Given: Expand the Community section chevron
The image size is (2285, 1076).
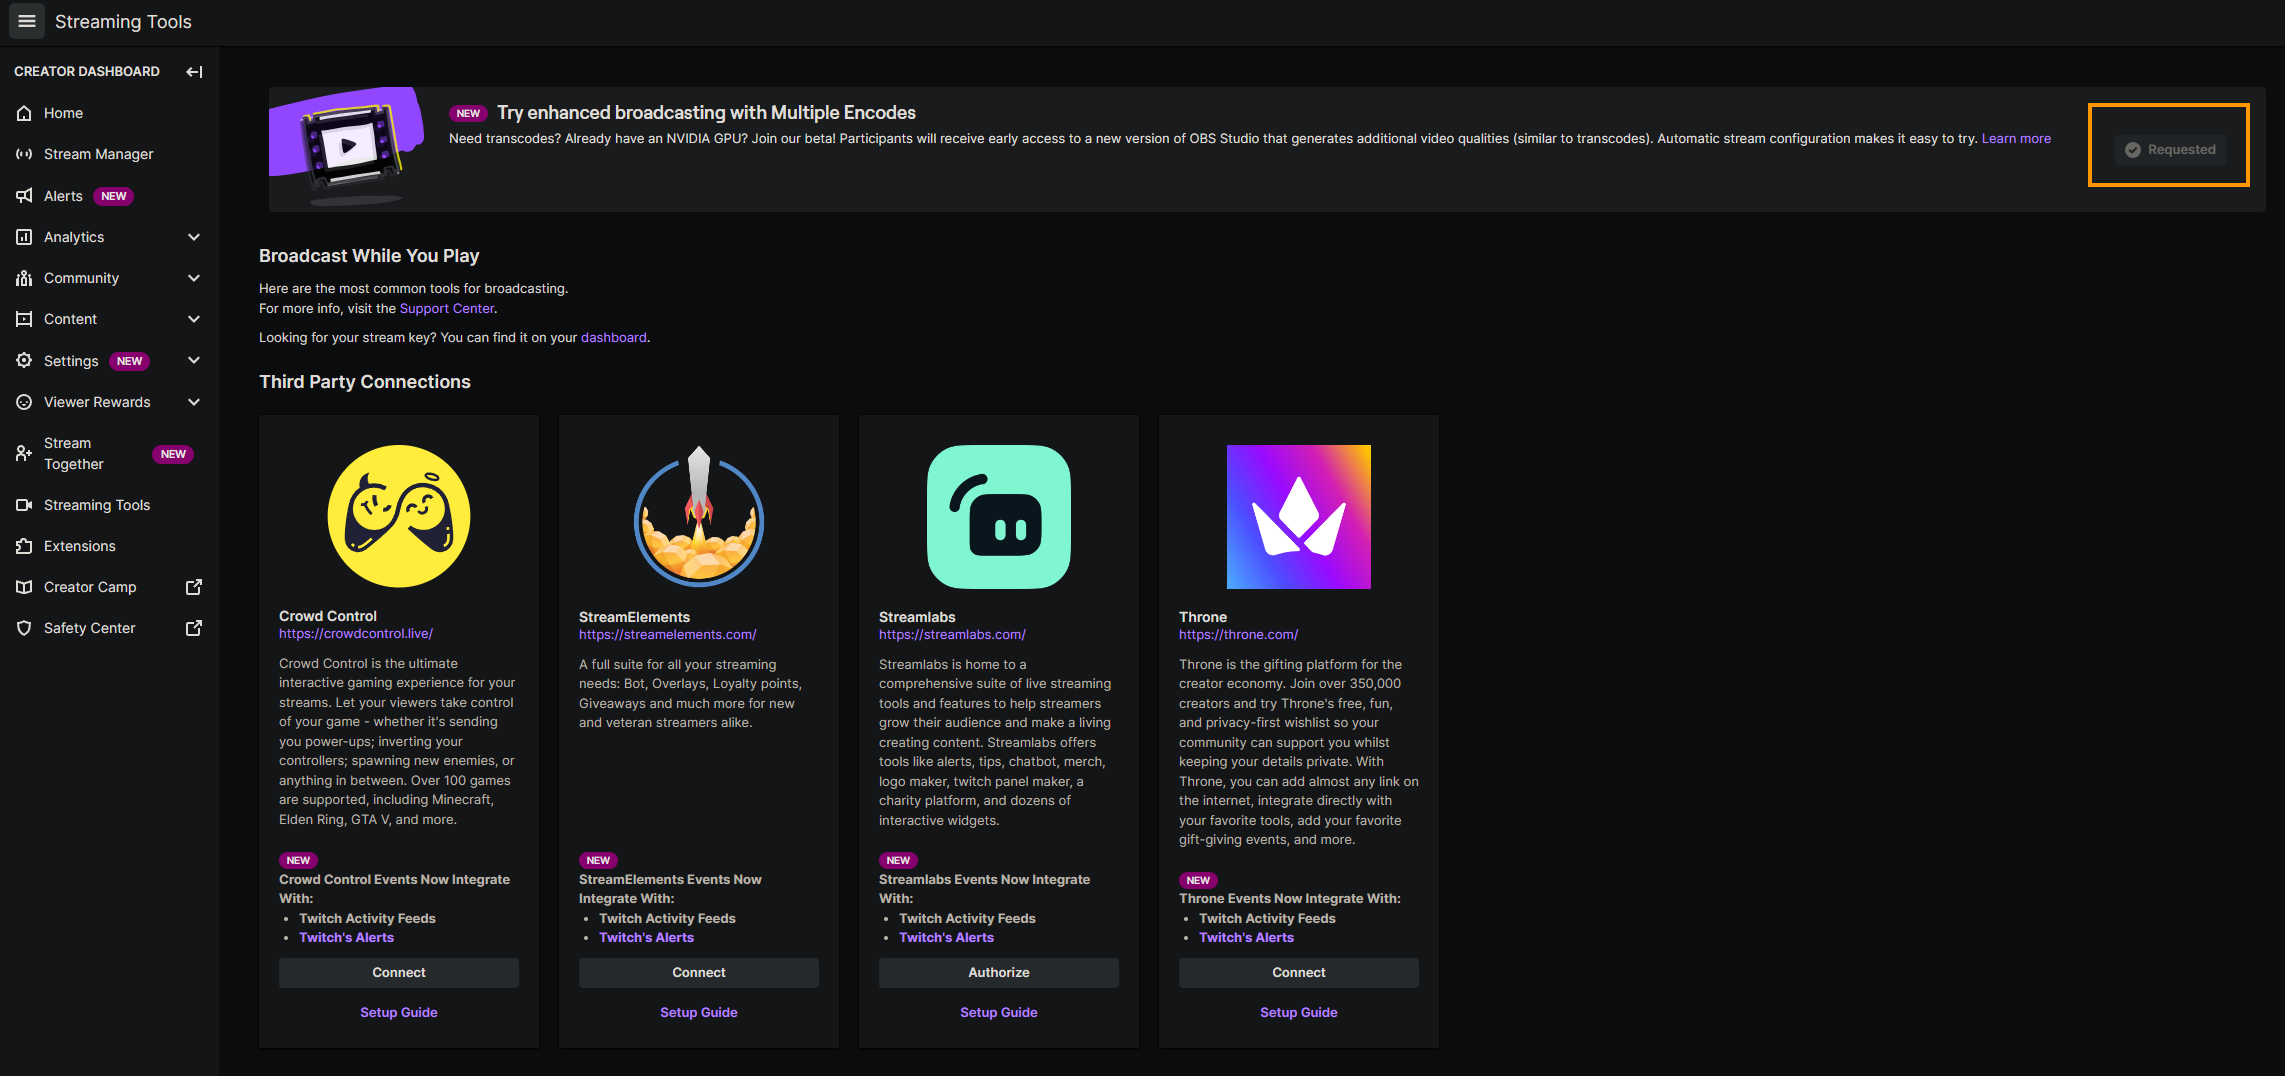Looking at the screenshot, I should pyautogui.click(x=194, y=278).
